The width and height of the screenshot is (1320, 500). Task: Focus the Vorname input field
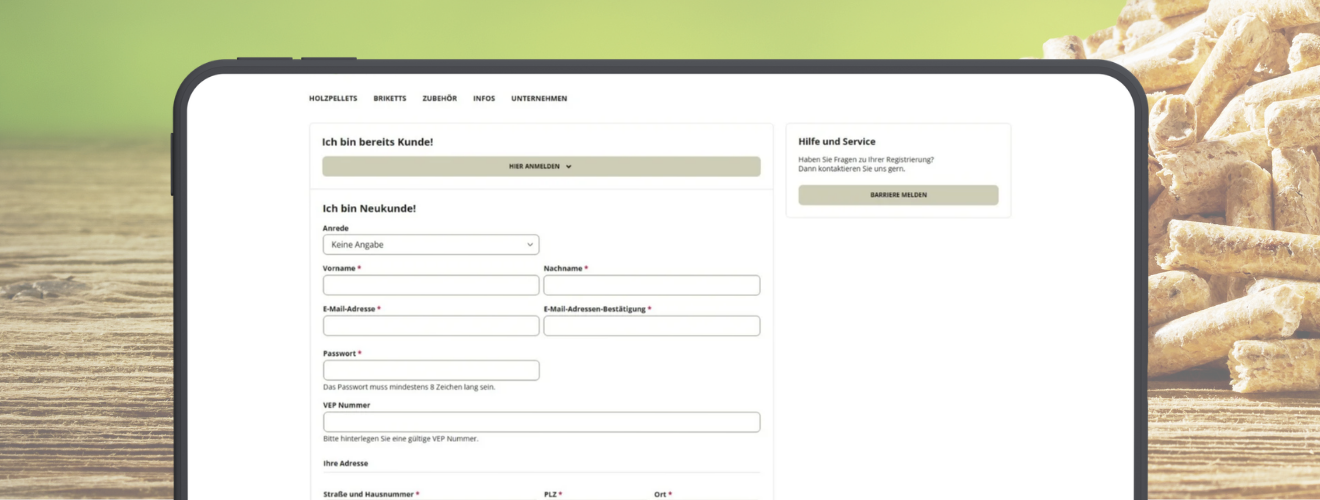tap(431, 286)
